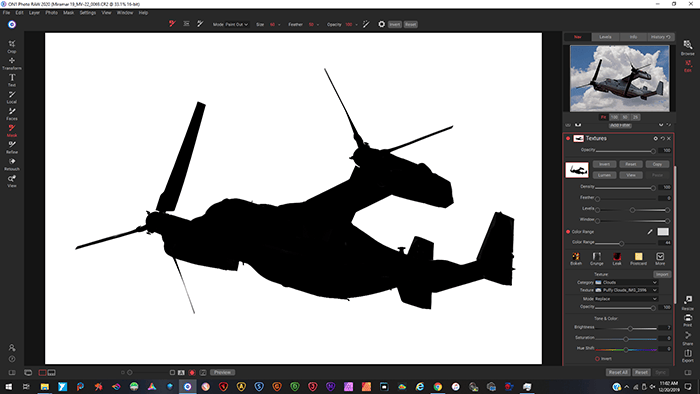This screenshot has width=700, height=394.
Task: Select the Faces tool
Action: click(x=12, y=114)
